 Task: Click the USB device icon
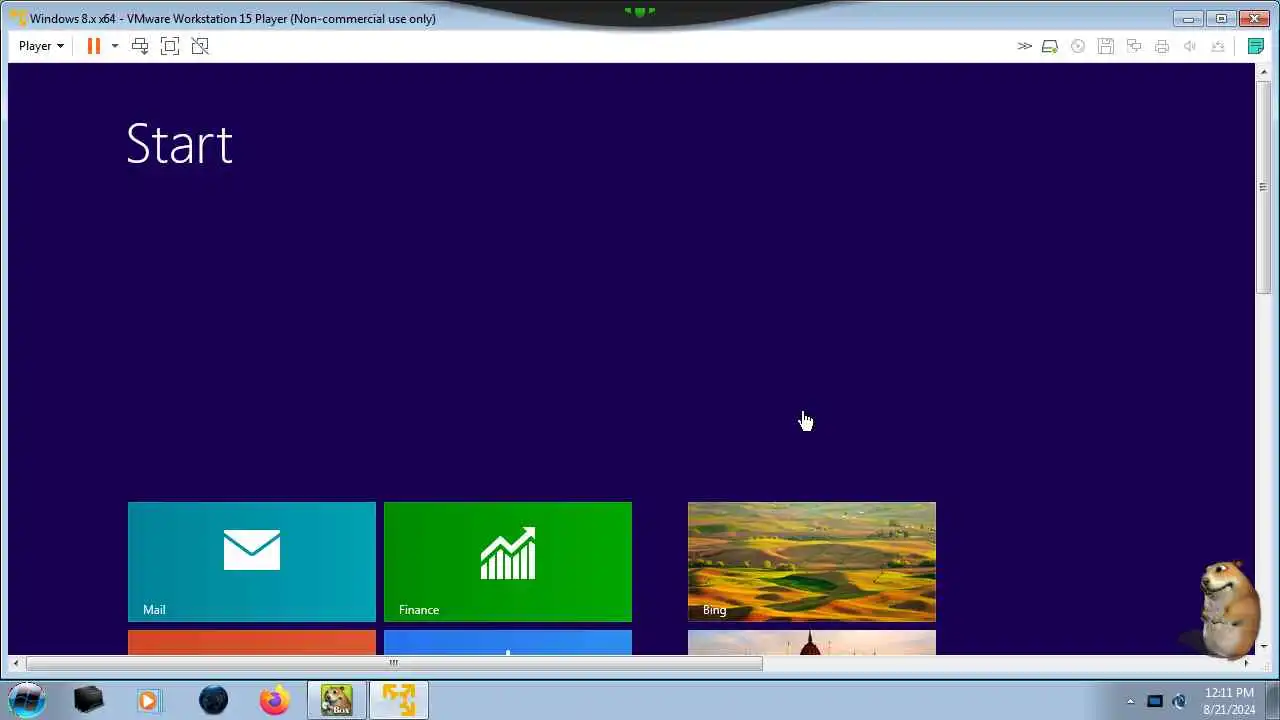[1218, 46]
